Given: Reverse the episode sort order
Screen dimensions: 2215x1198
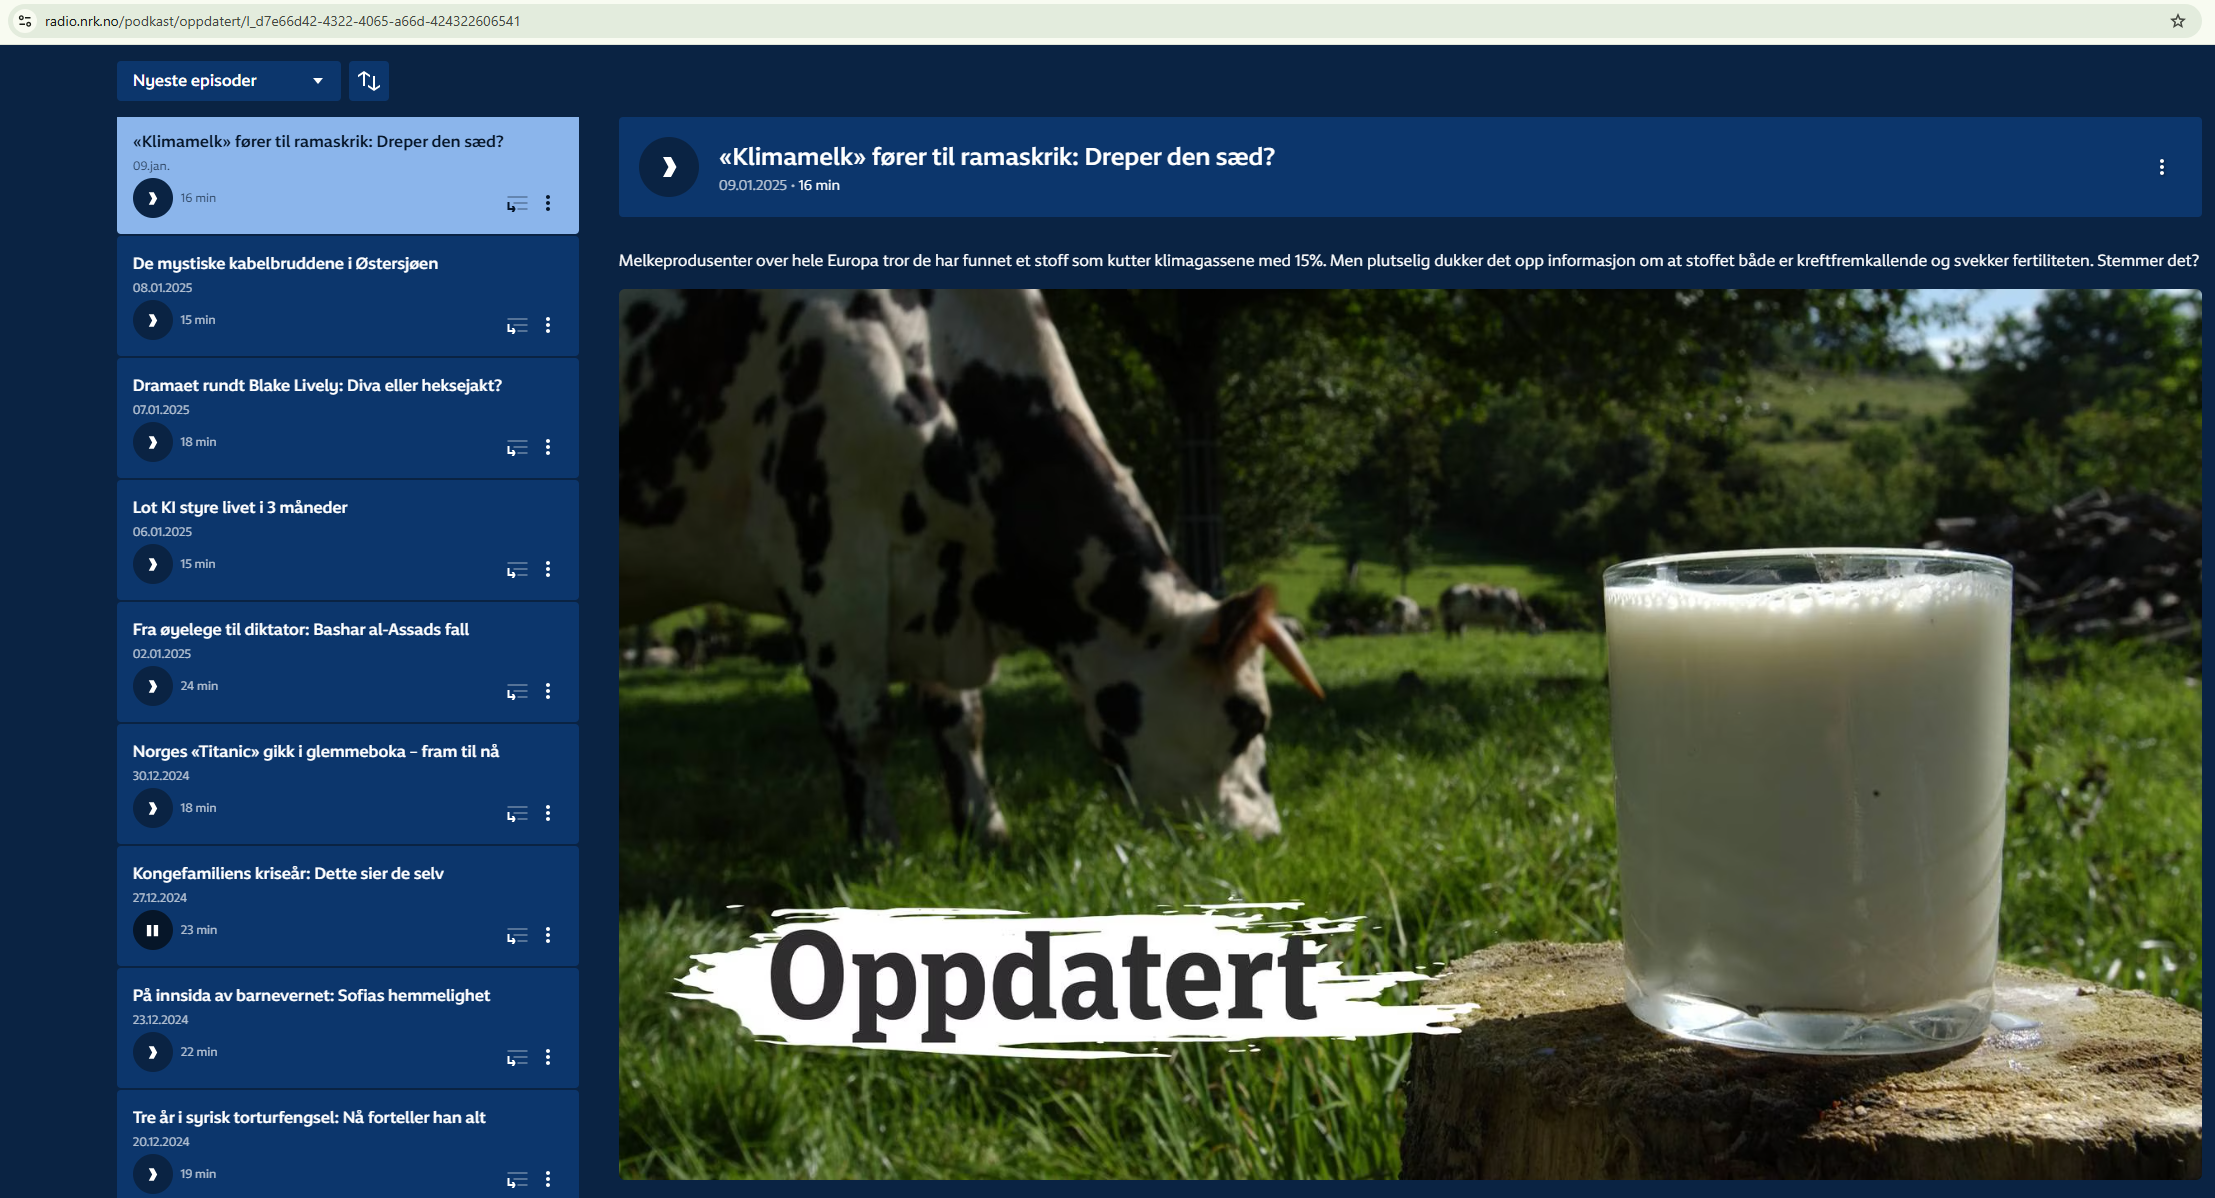Looking at the screenshot, I should [369, 81].
